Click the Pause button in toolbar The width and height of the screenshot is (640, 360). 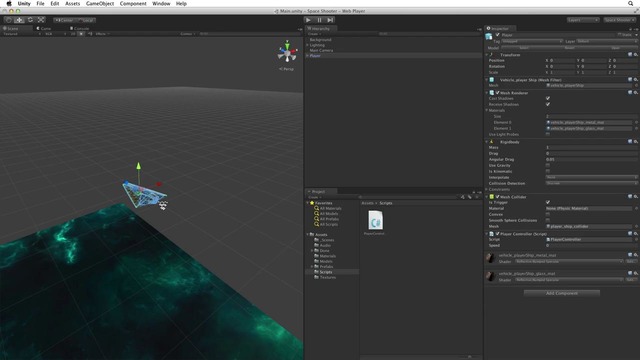320,20
